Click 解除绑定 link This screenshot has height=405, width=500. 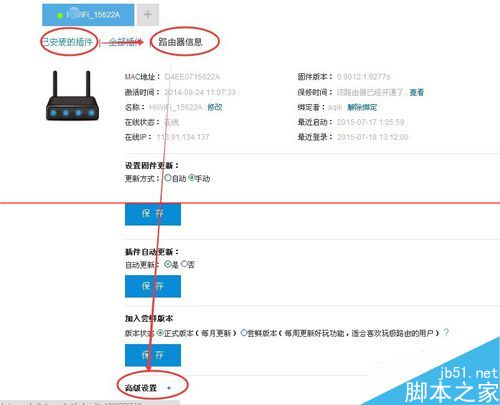pos(362,107)
